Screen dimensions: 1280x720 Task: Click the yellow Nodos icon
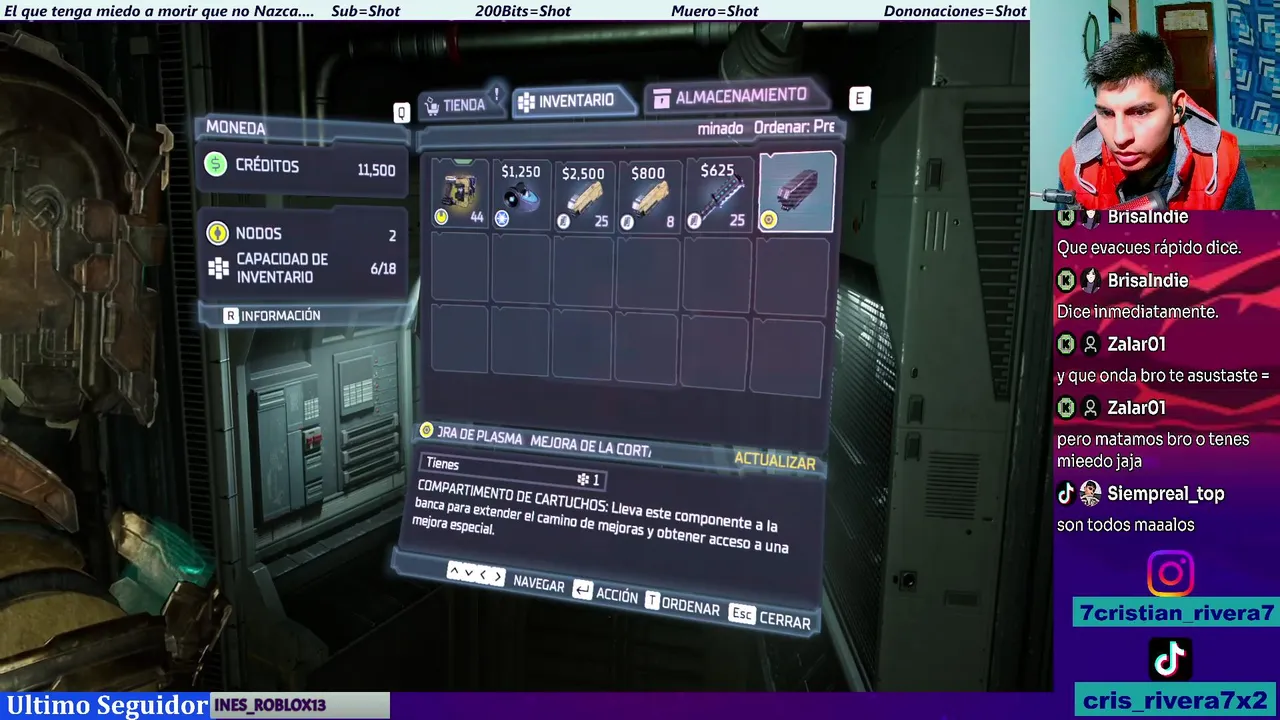tap(217, 233)
